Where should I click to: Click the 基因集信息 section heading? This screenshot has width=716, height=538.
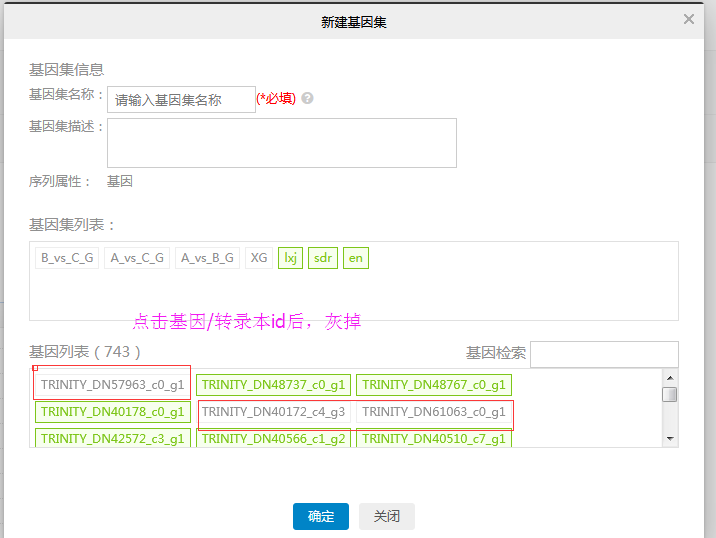coord(67,69)
